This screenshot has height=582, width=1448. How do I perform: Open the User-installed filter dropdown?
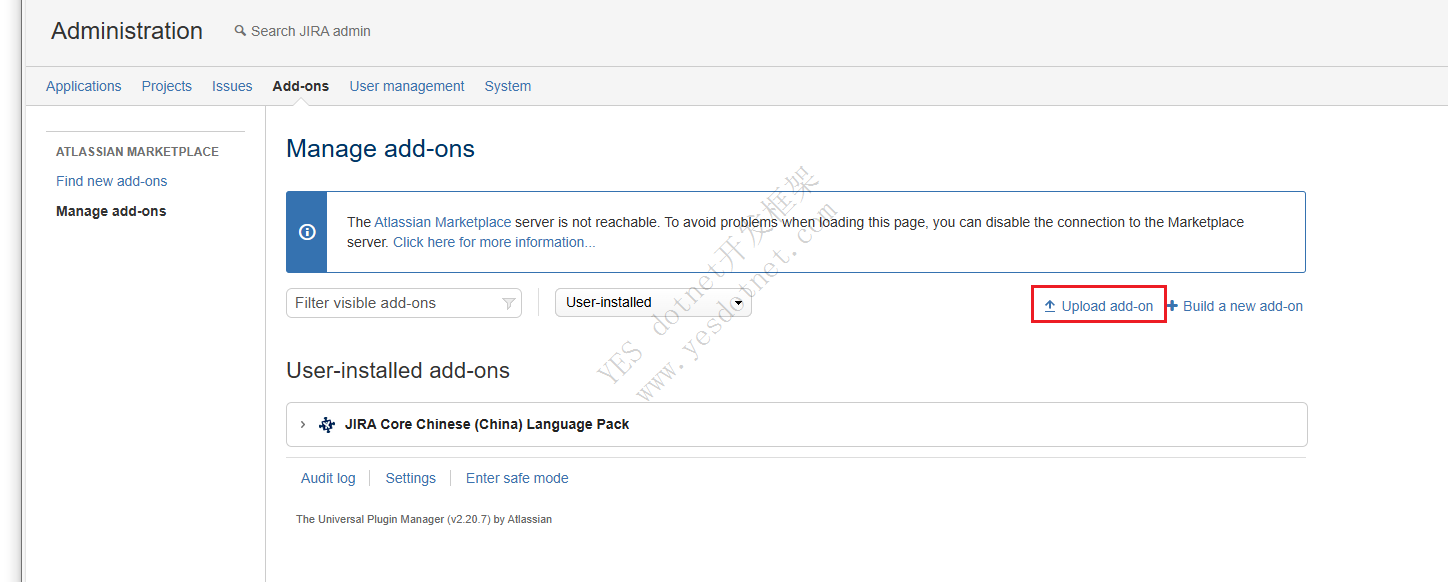point(653,302)
